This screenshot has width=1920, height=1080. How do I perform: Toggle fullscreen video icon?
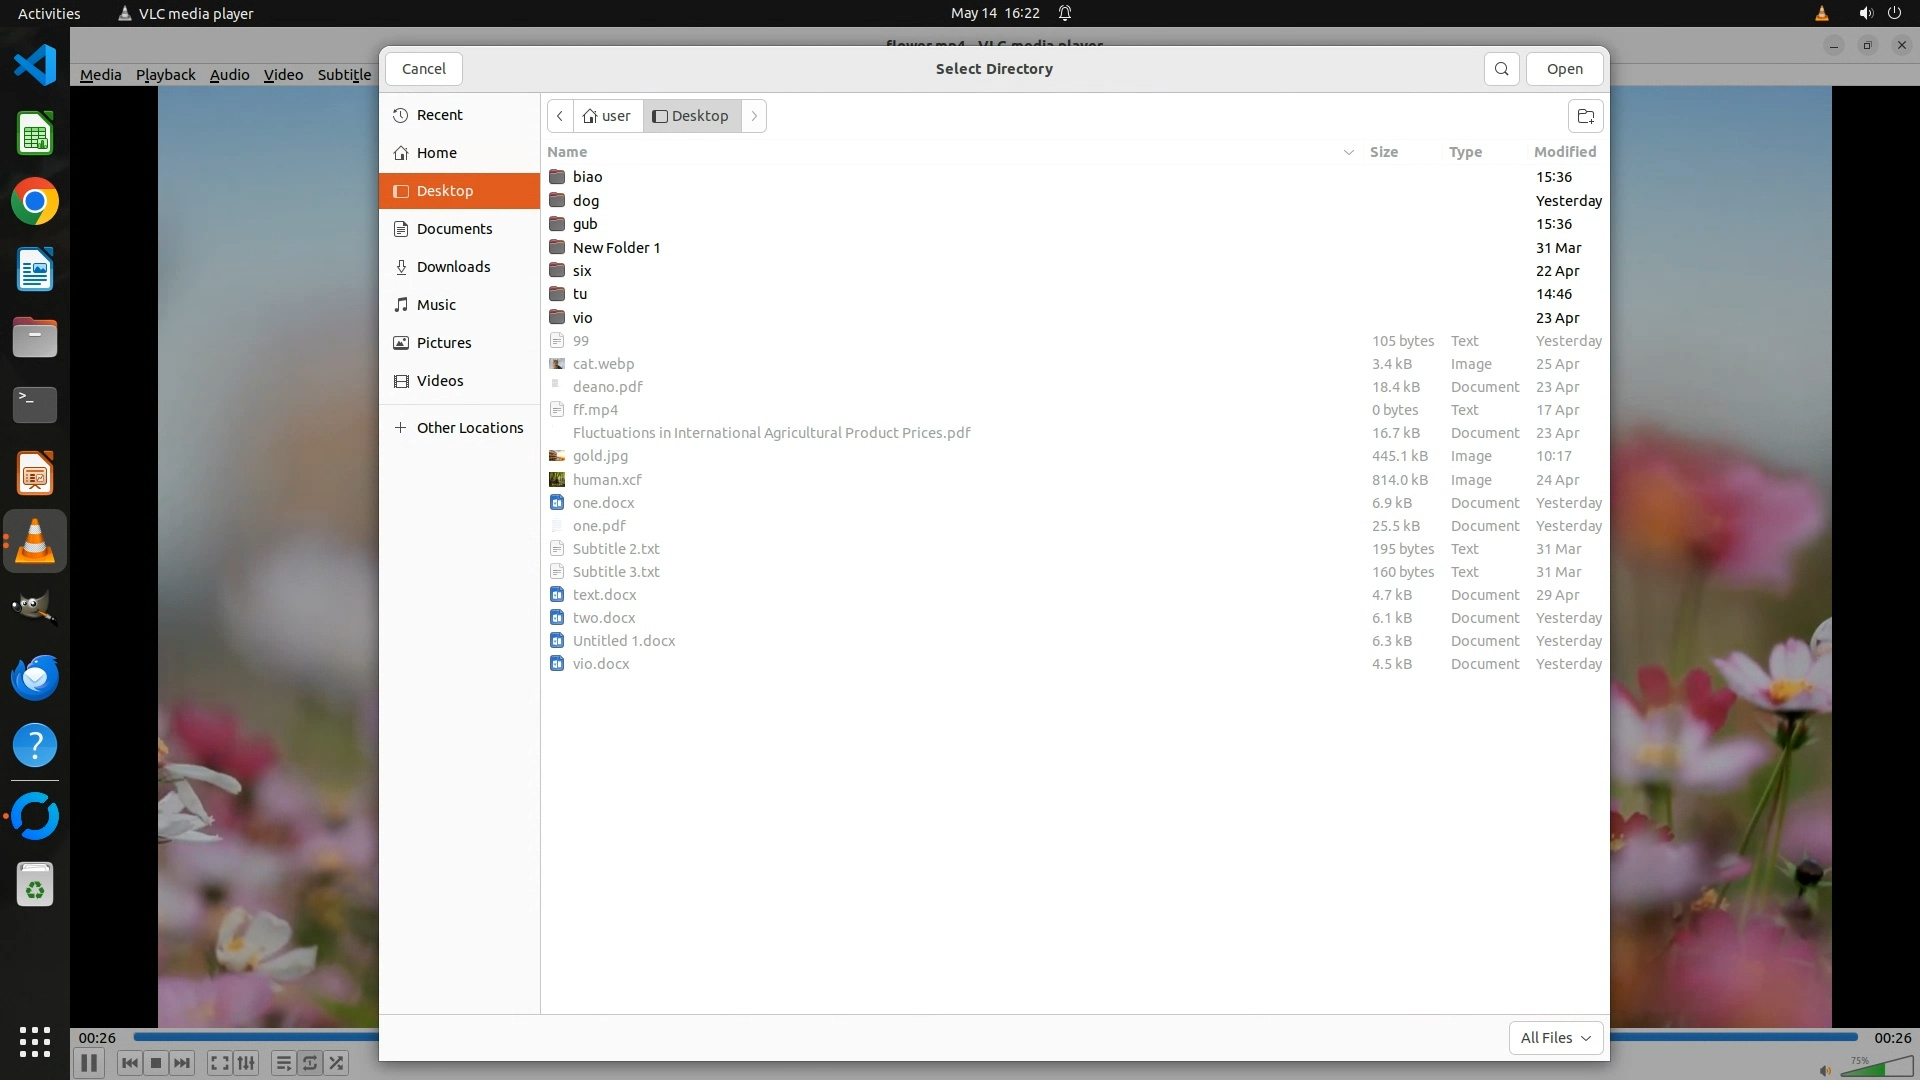tap(220, 1063)
